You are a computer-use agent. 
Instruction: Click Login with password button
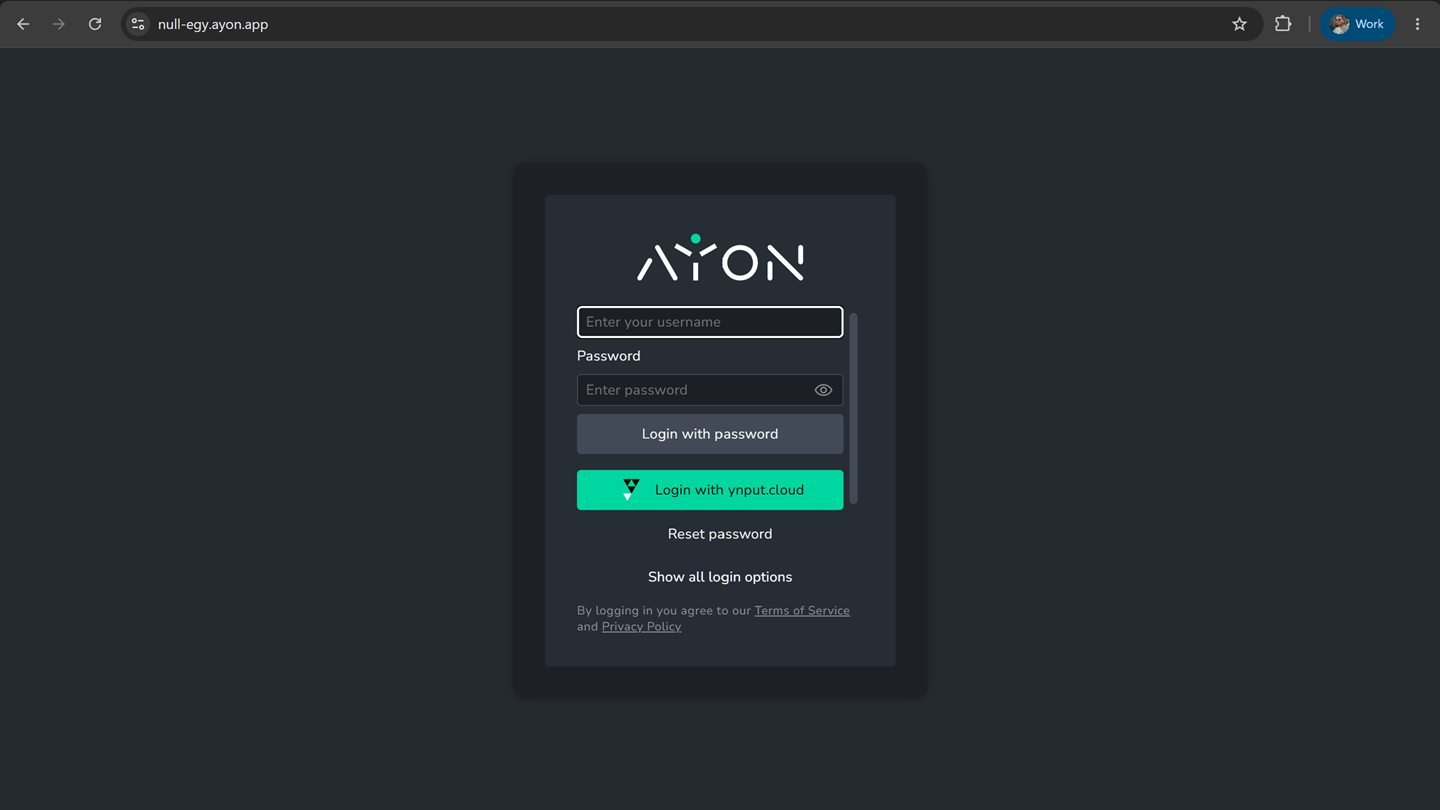(710, 434)
